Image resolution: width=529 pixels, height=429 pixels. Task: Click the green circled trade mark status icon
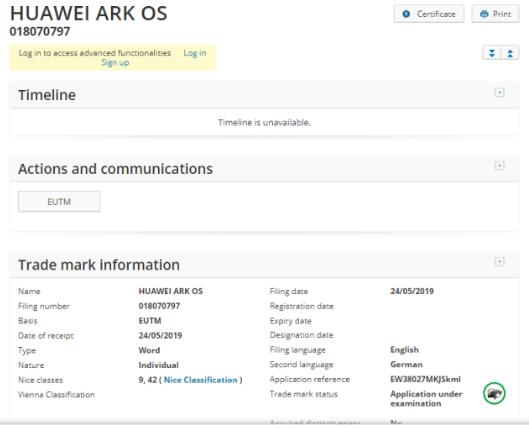click(x=494, y=393)
